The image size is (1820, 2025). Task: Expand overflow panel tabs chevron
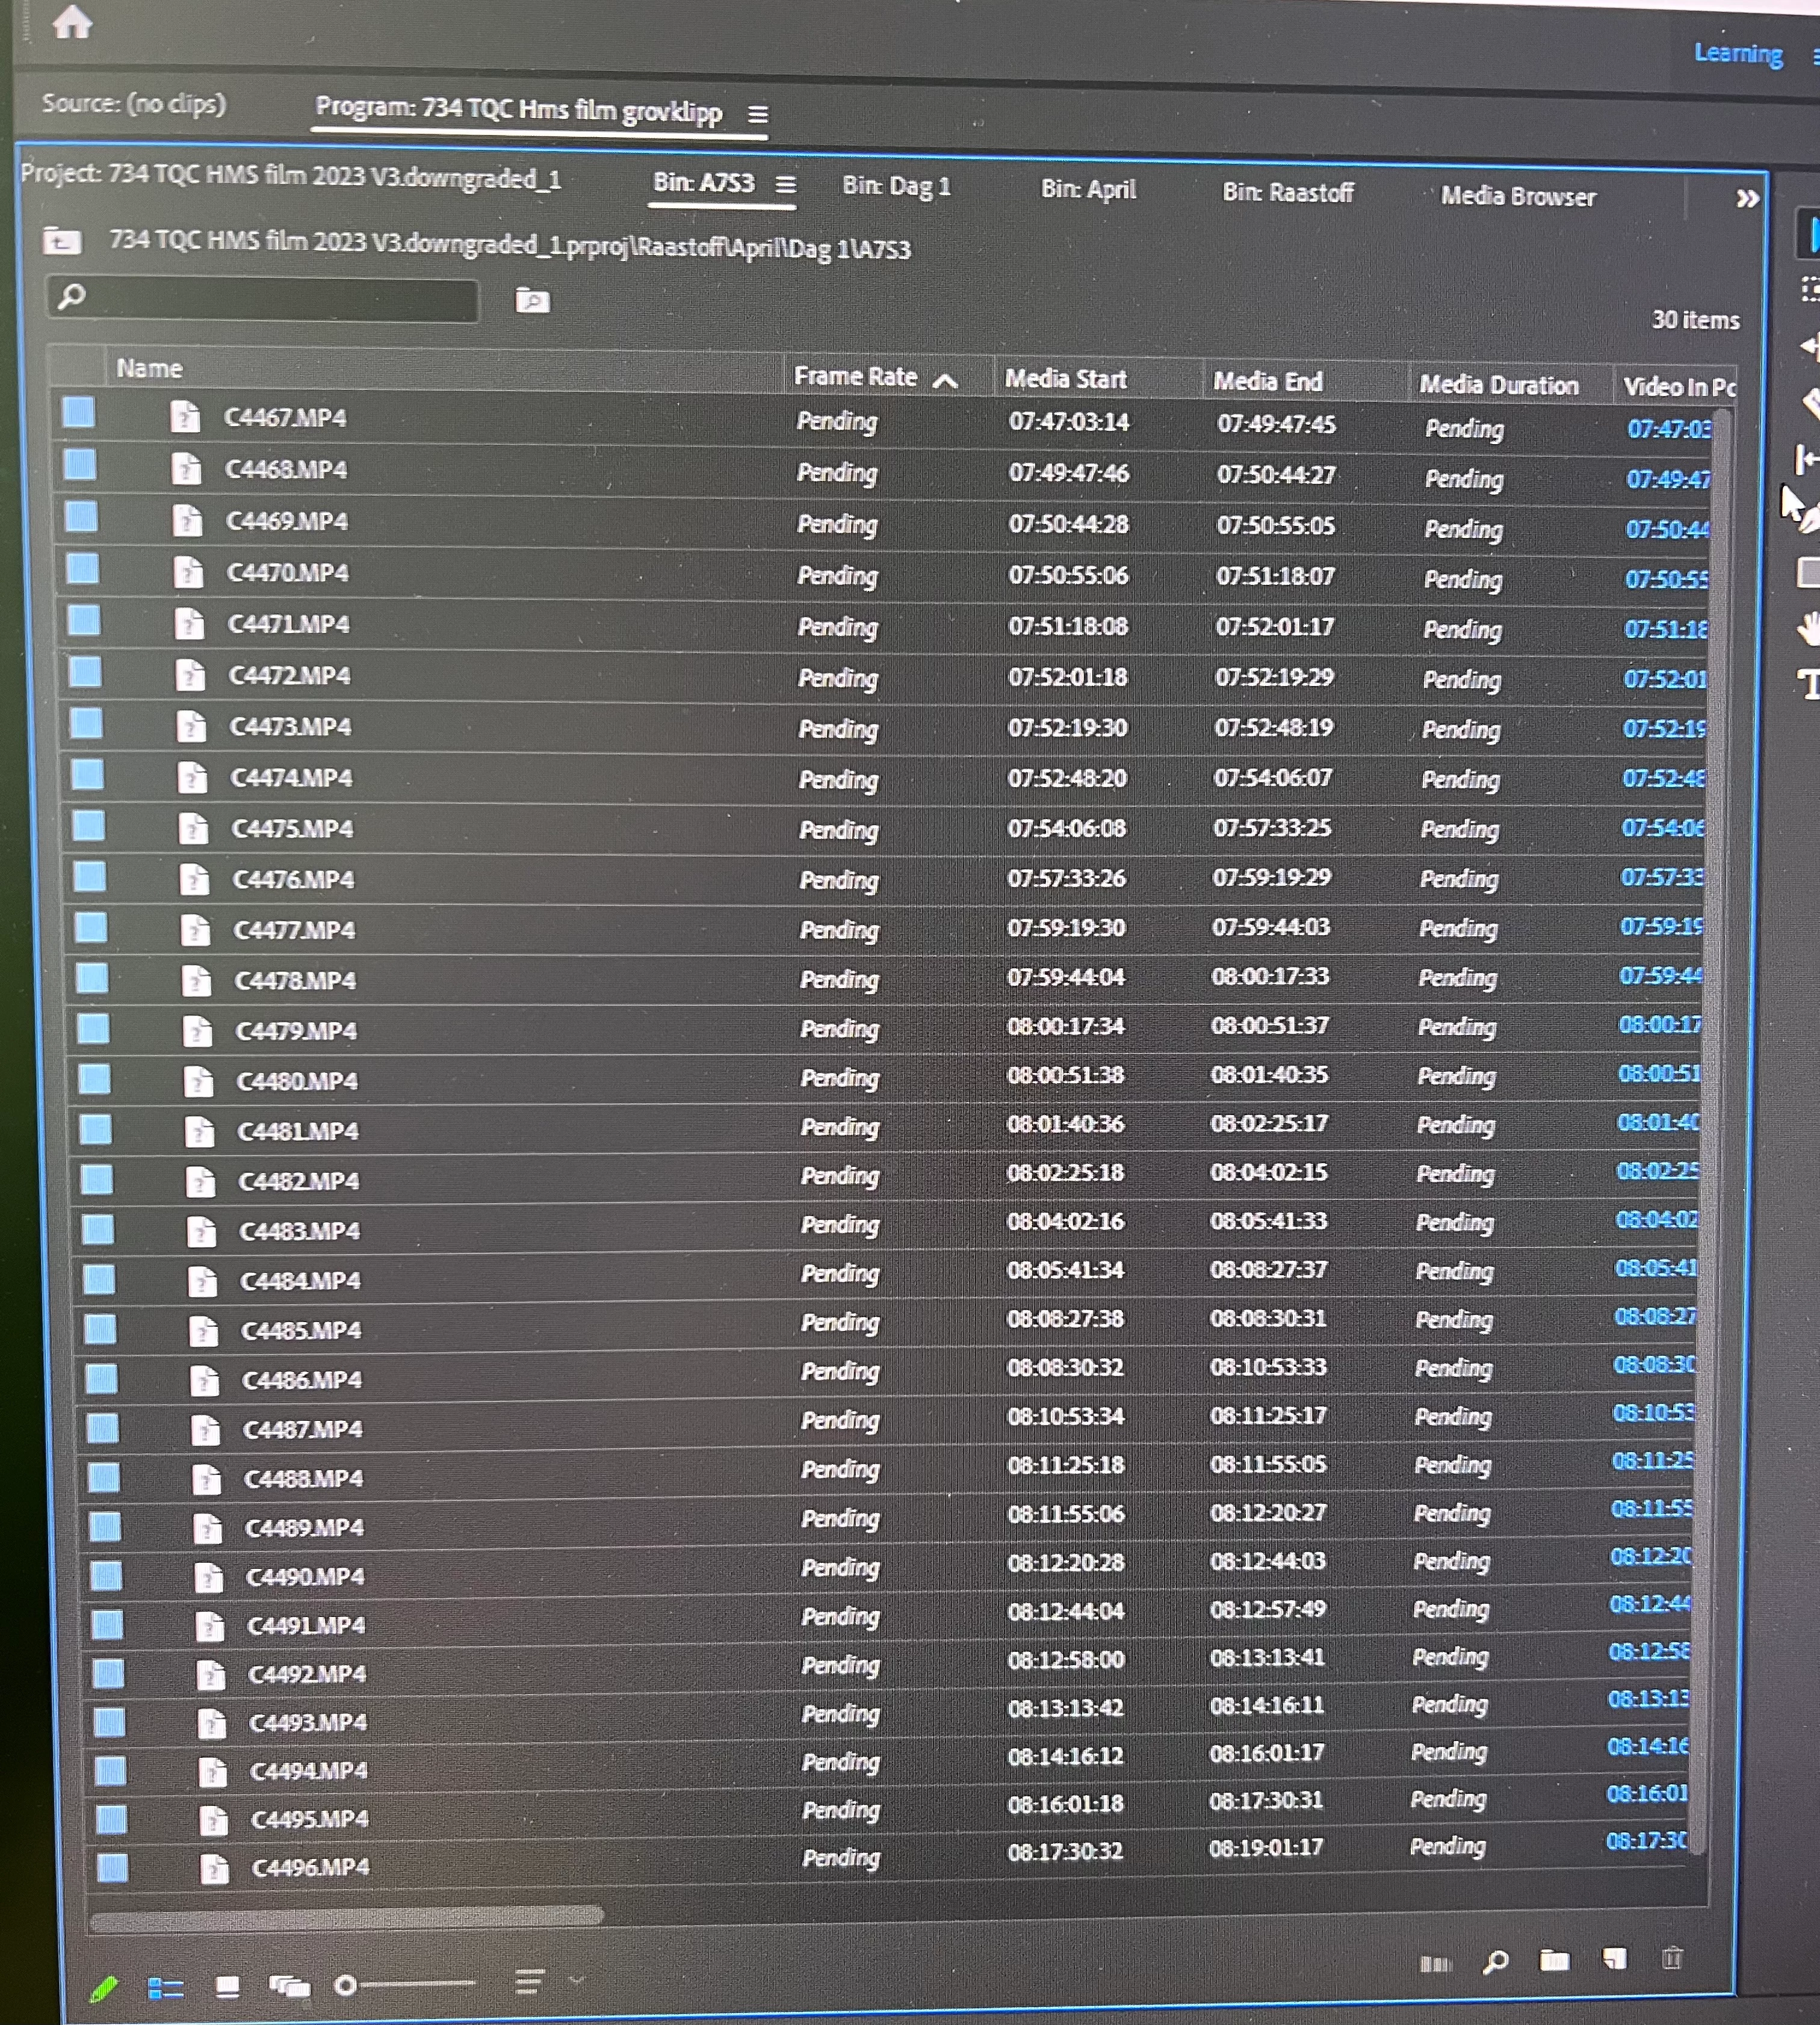coord(1746,198)
